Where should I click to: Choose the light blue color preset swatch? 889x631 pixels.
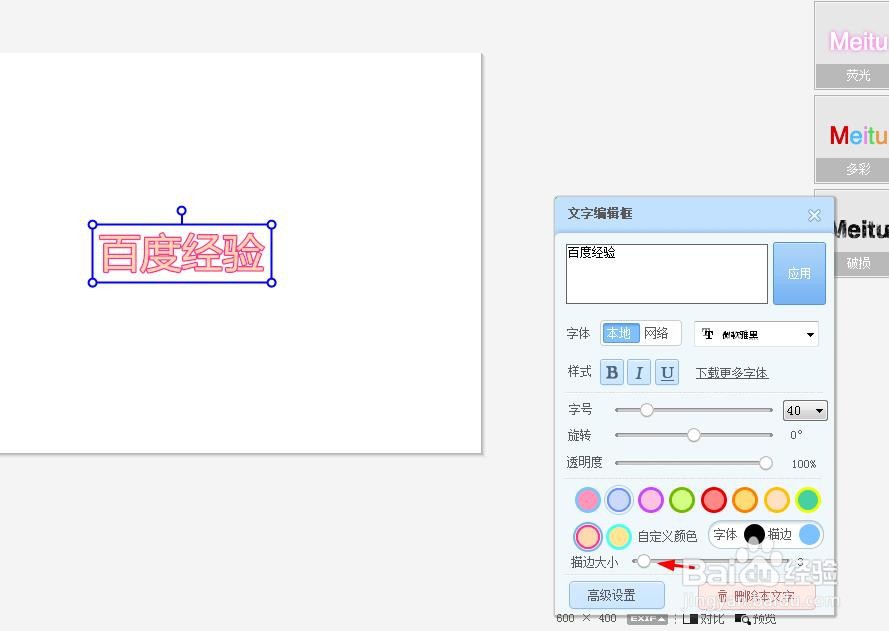[619, 499]
